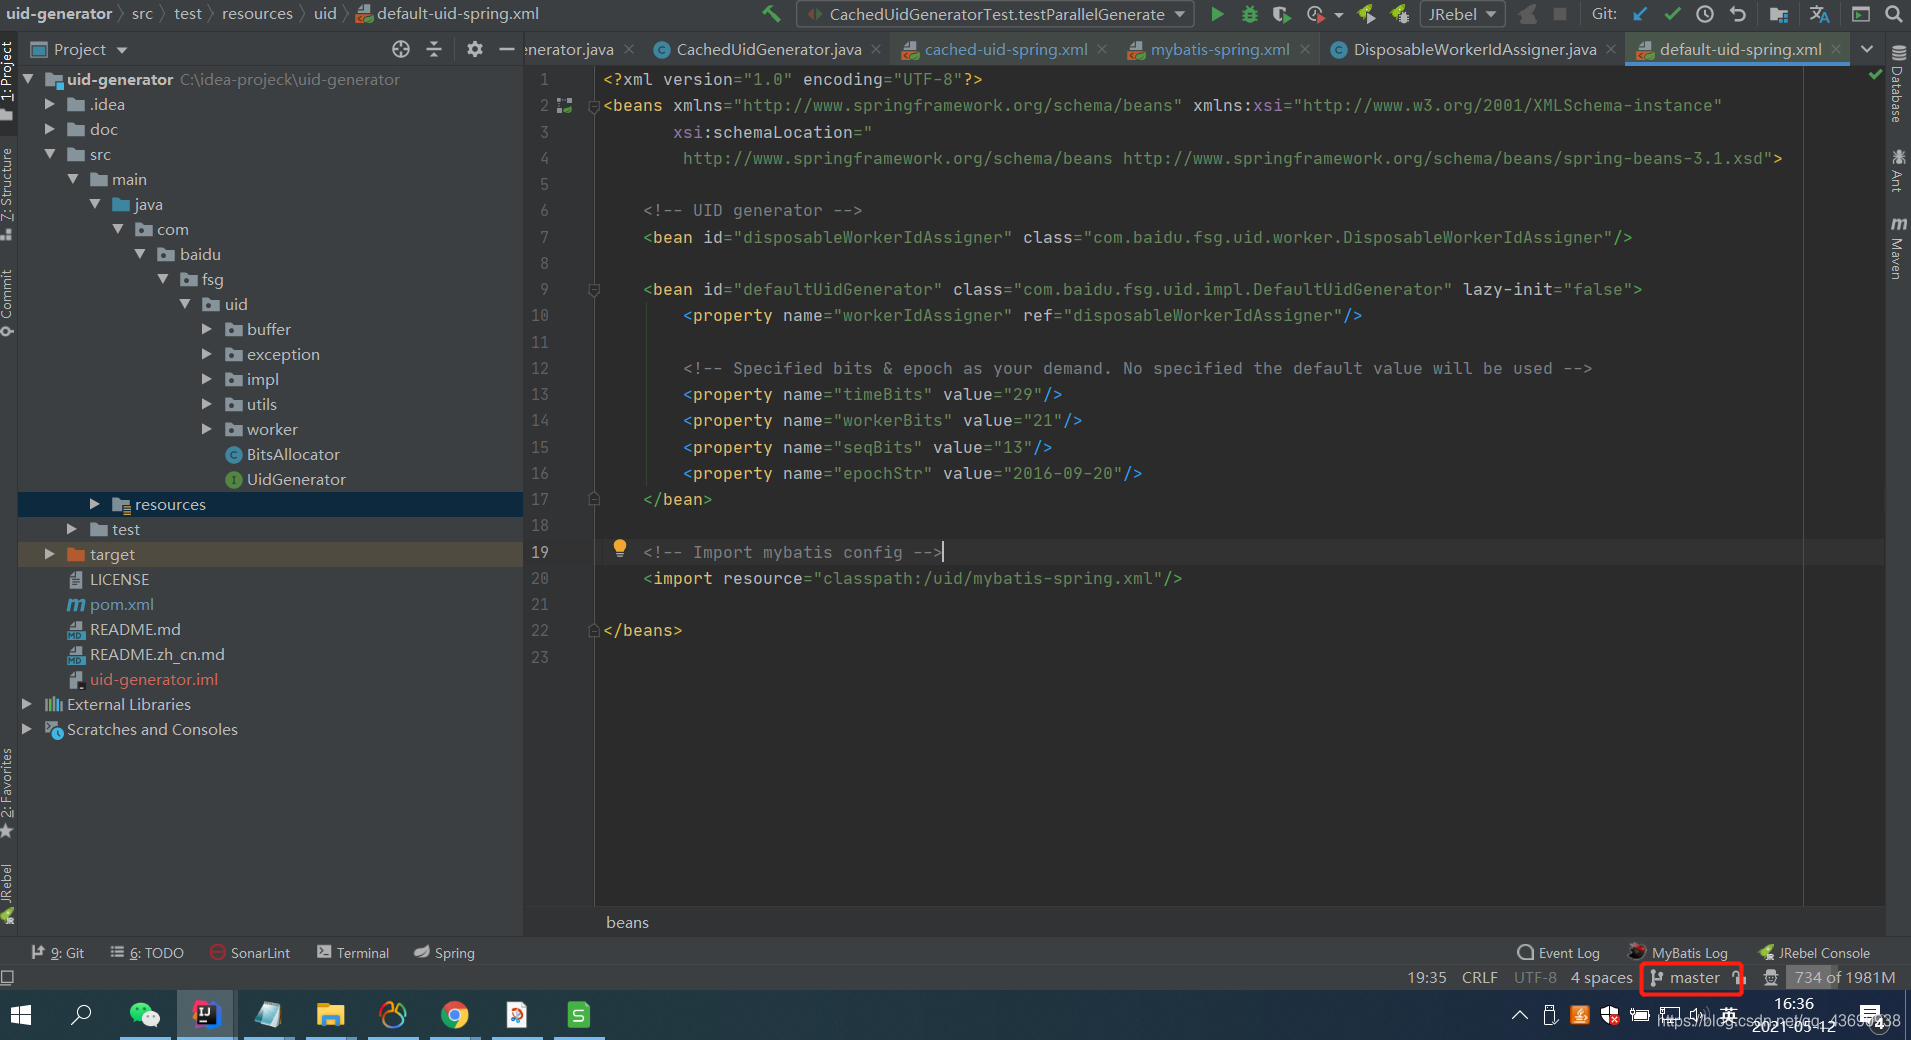Select pom.xml in project tree
This screenshot has height=1040, width=1911.
[110, 604]
